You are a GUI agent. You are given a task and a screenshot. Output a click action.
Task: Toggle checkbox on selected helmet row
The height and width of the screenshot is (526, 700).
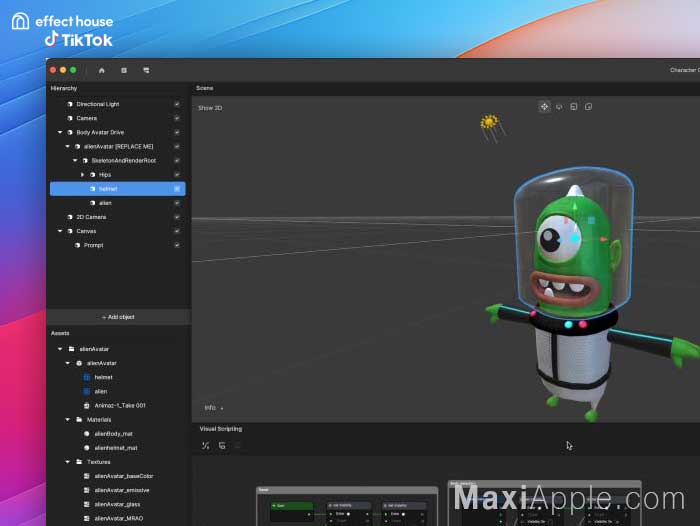click(177, 189)
